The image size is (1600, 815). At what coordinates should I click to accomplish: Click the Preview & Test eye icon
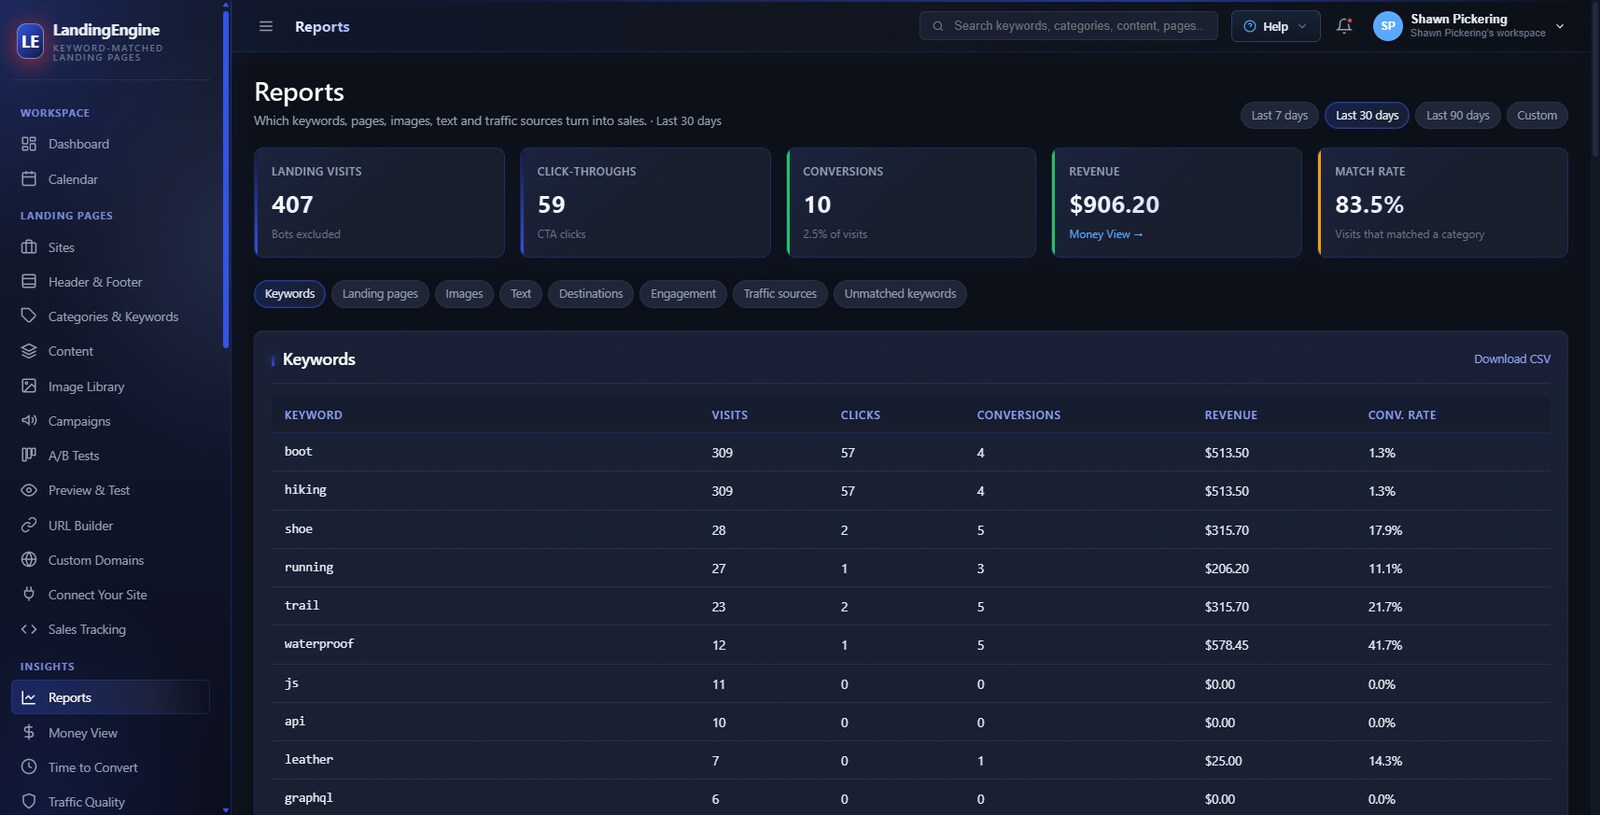[29, 490]
